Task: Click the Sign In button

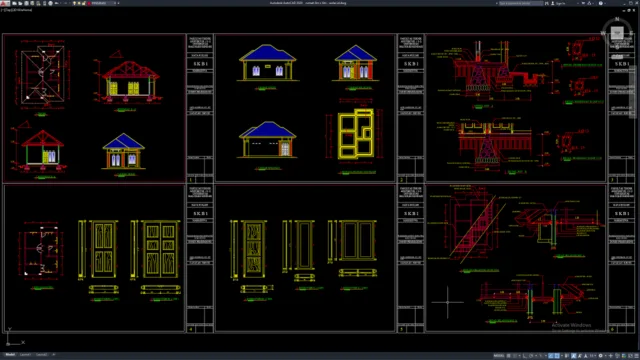Action: pyautogui.click(x=559, y=3)
